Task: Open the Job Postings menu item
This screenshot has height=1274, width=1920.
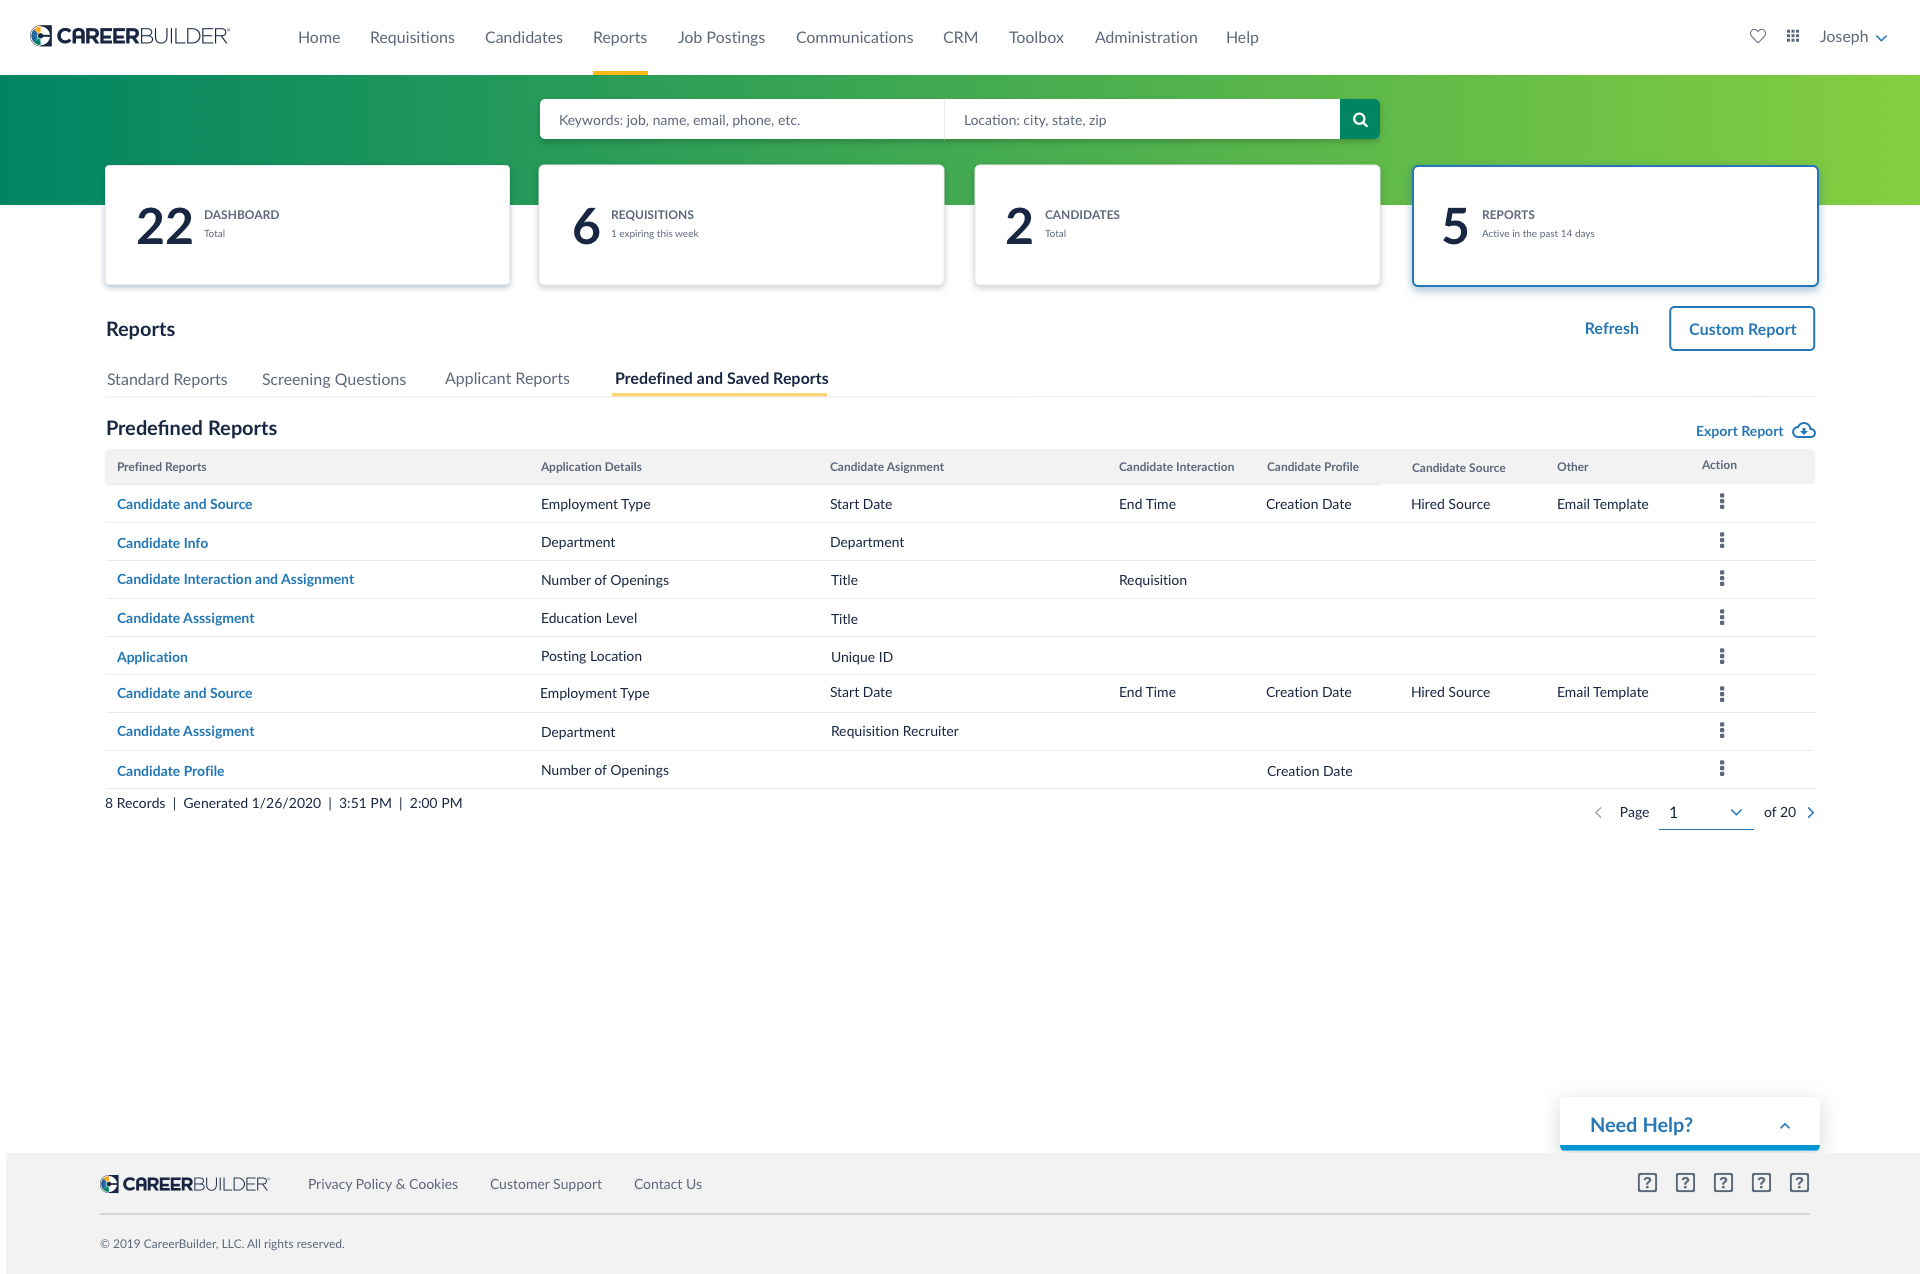Action: tap(721, 38)
